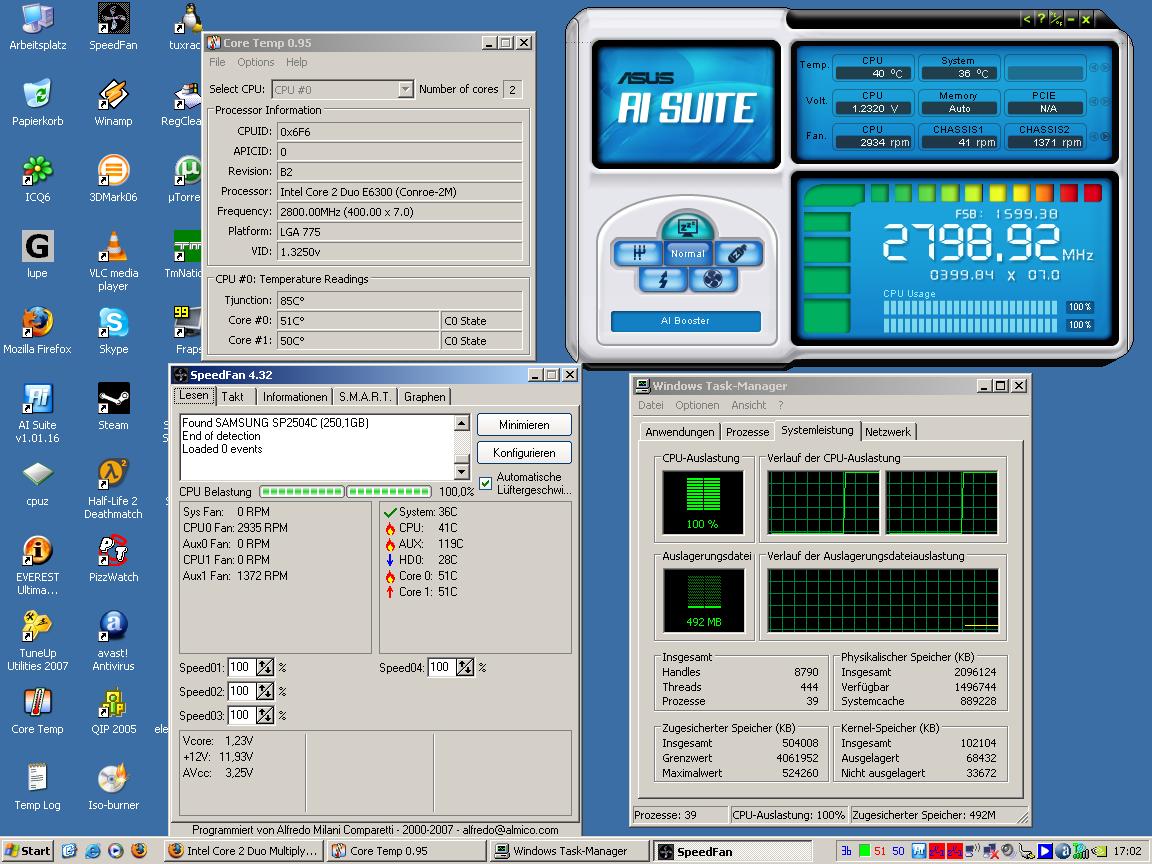Screen dimensions: 1152x864
Task: Switch to the Informationen tab in SpeedFan
Action: point(295,397)
